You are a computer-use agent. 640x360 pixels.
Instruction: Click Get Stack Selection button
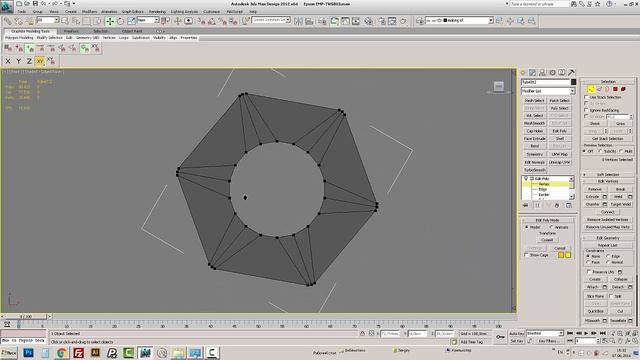[607, 139]
